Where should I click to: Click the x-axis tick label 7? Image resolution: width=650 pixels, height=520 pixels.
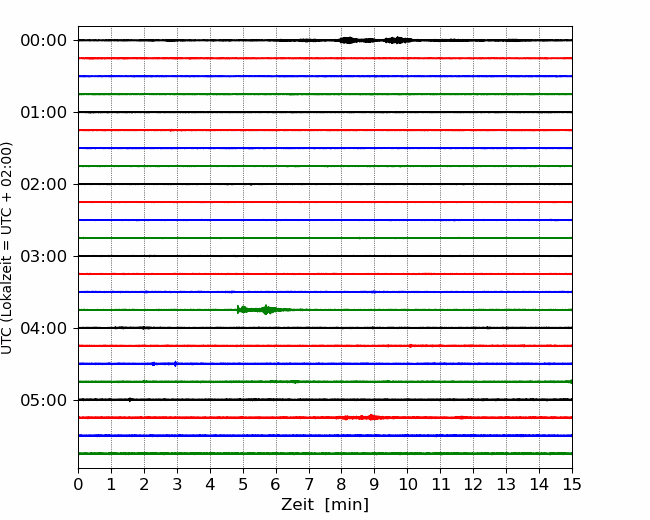click(309, 484)
